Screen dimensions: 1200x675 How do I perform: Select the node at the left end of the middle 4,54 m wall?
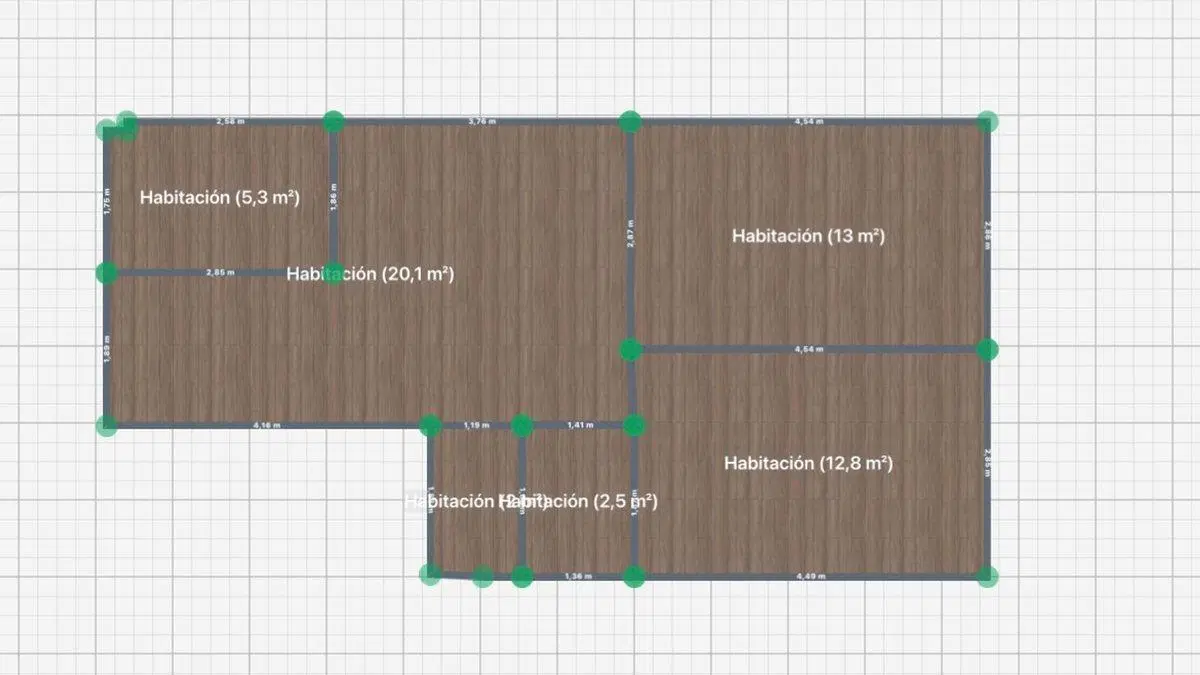coord(630,350)
